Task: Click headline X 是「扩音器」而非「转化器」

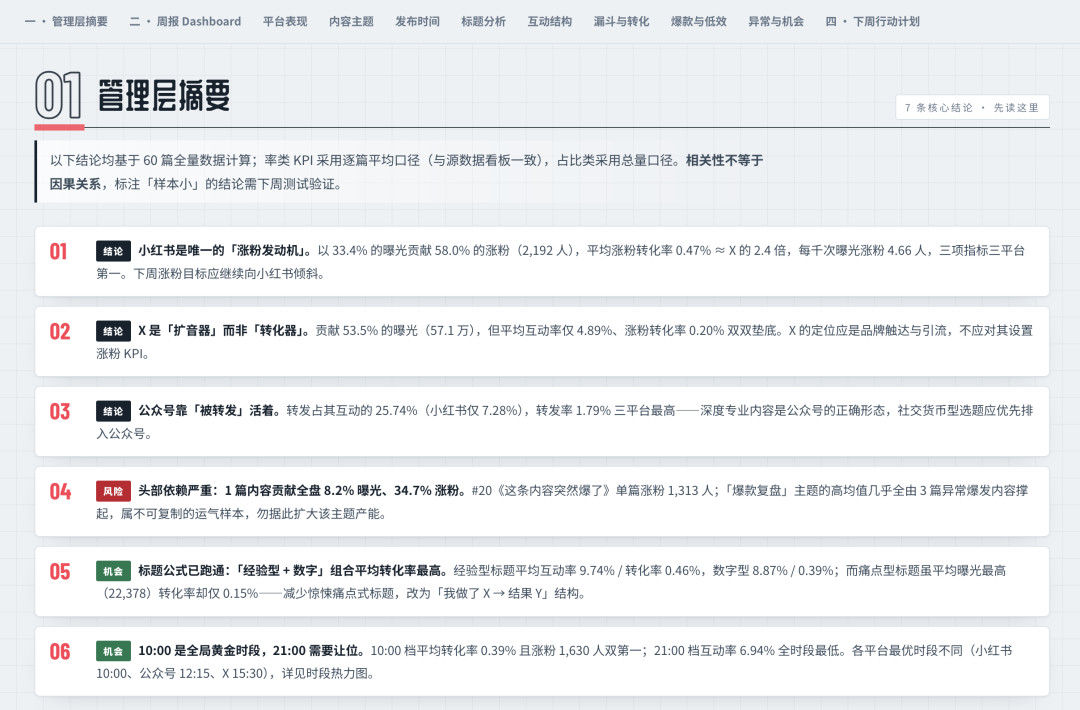Action: click(x=224, y=331)
